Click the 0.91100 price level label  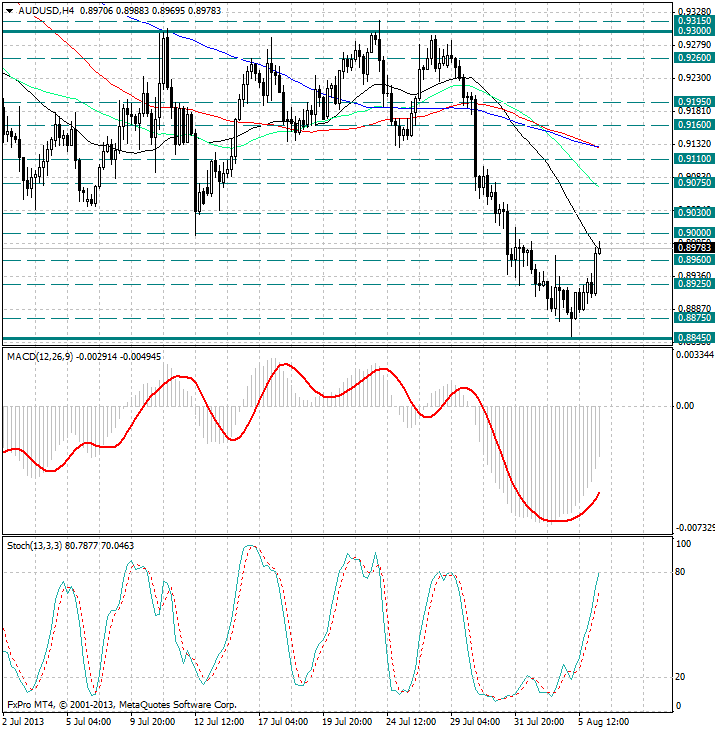click(x=694, y=159)
